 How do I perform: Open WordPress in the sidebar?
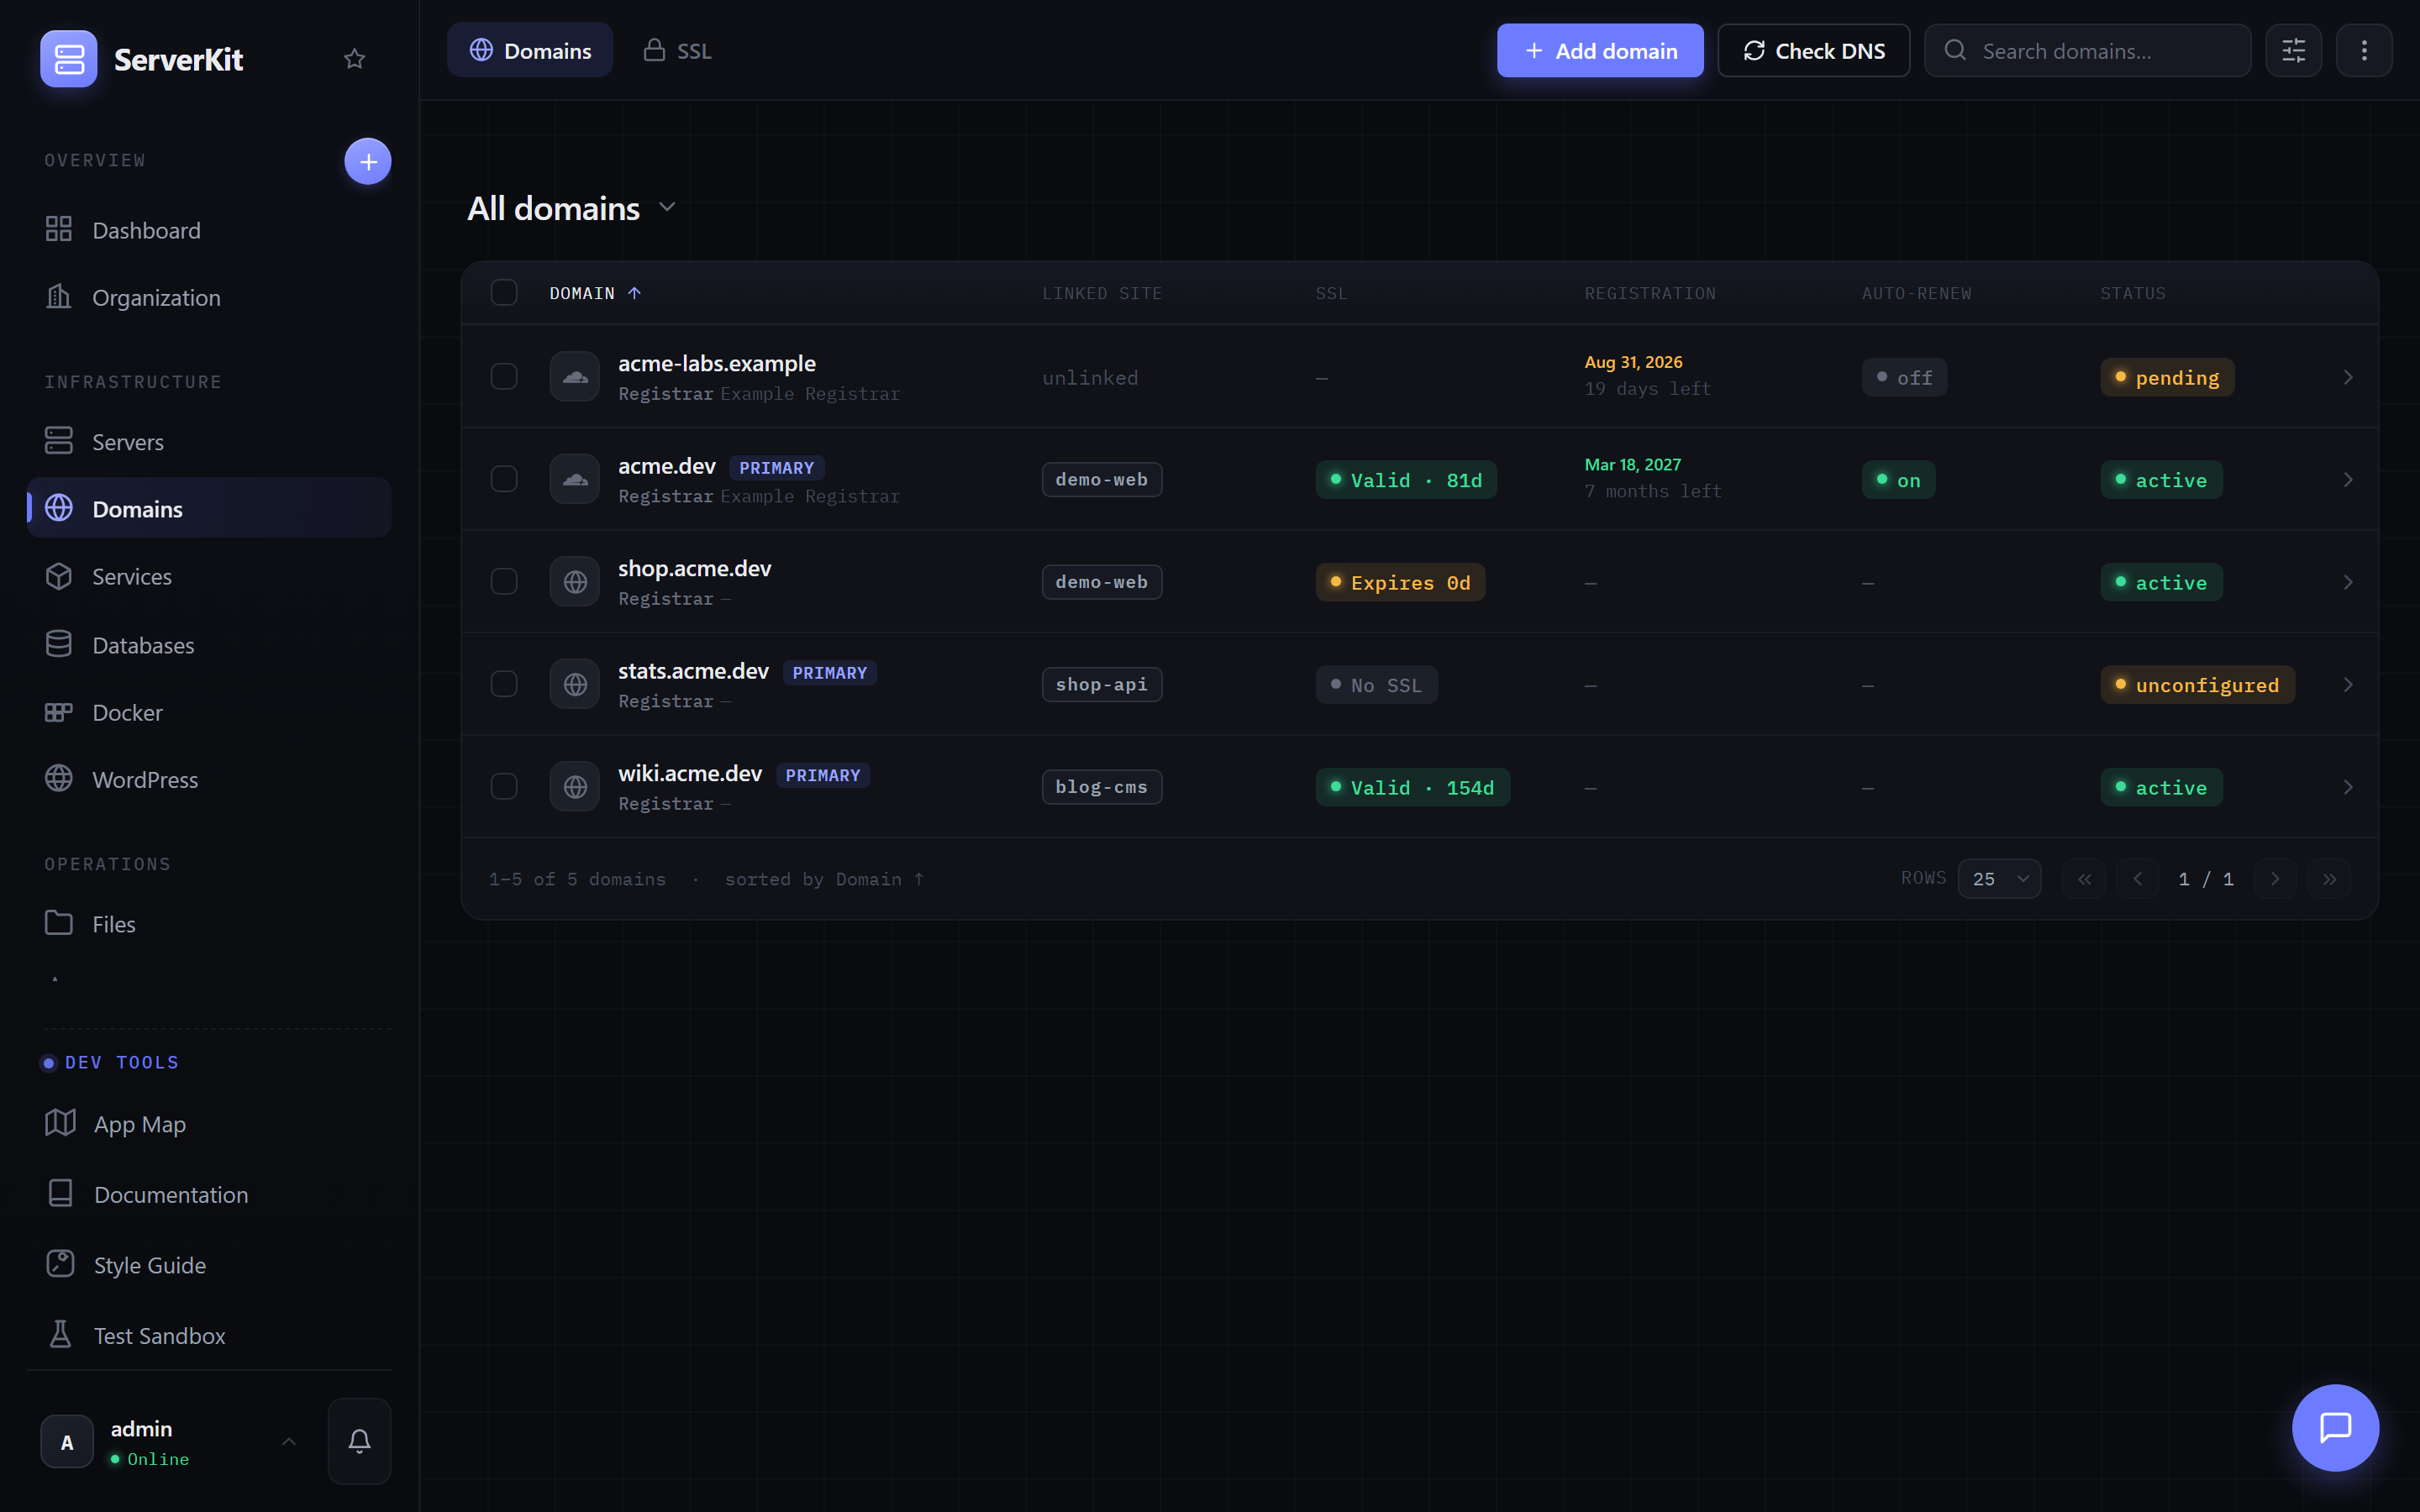[x=209, y=779]
